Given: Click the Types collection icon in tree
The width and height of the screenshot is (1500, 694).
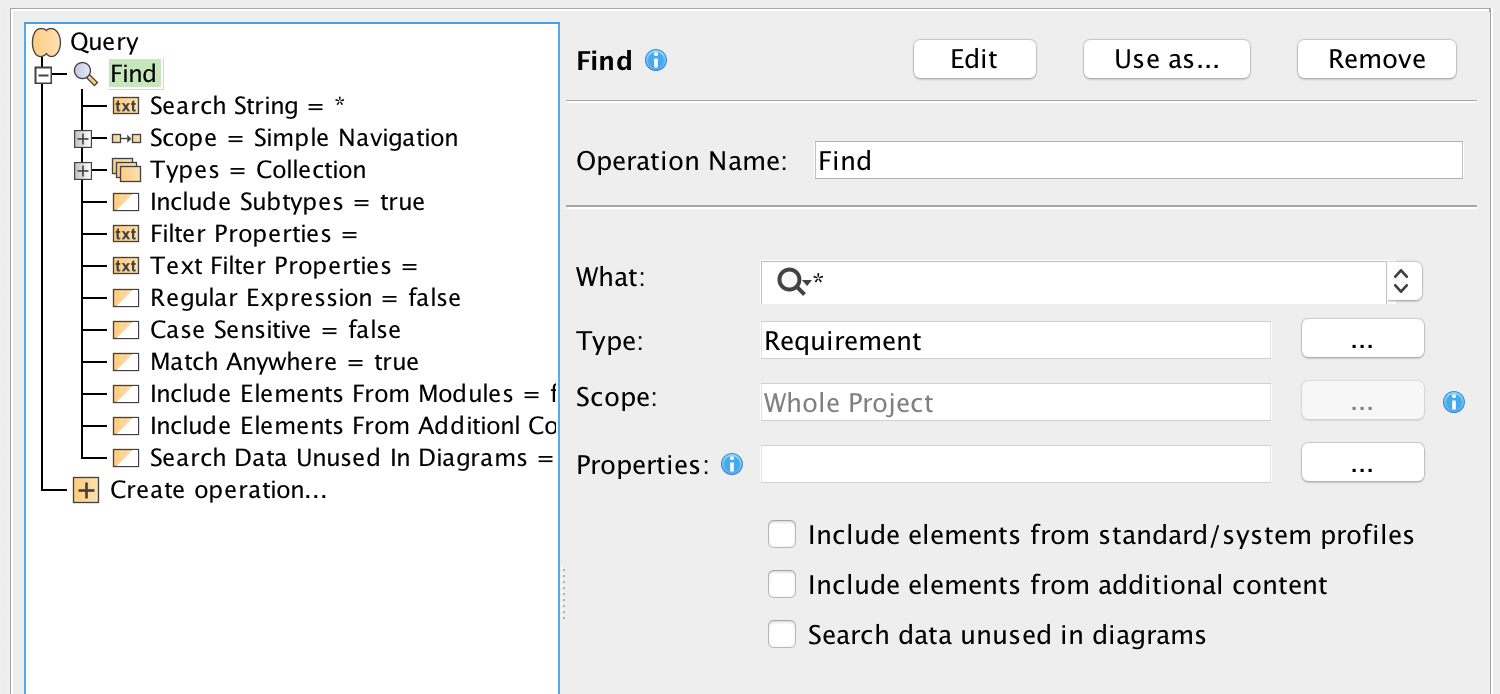Looking at the screenshot, I should click(x=125, y=170).
